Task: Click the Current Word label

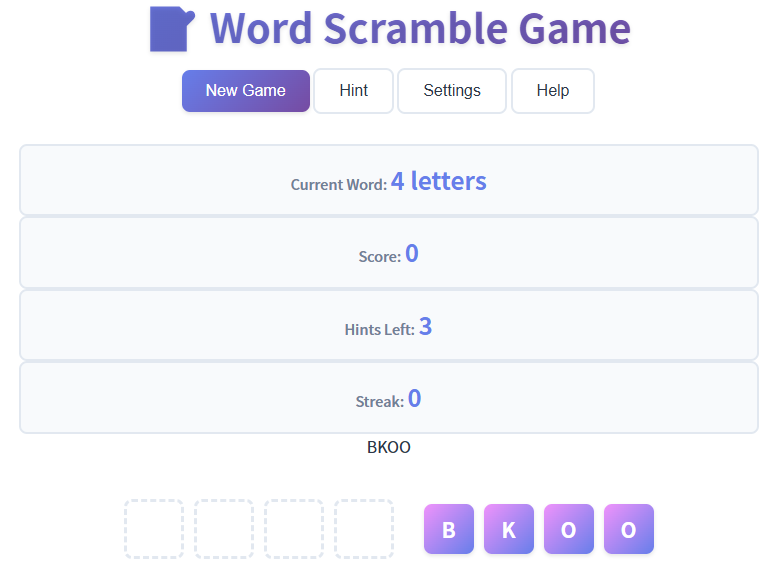Action: pyautogui.click(x=338, y=185)
